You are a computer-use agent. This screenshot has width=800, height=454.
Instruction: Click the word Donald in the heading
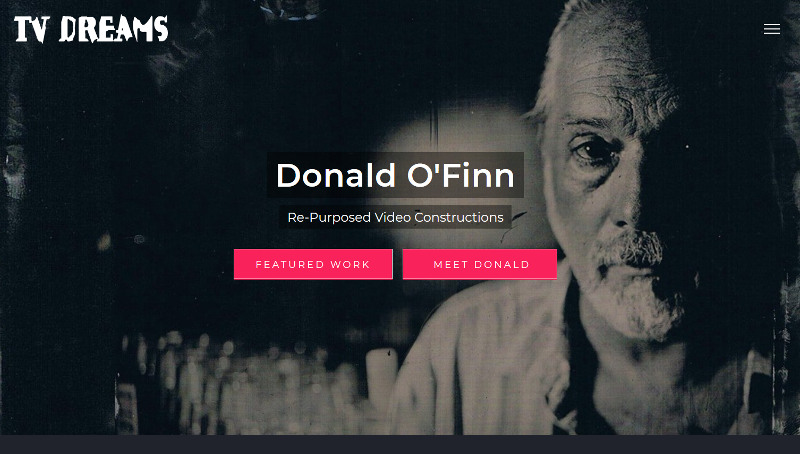click(x=336, y=175)
